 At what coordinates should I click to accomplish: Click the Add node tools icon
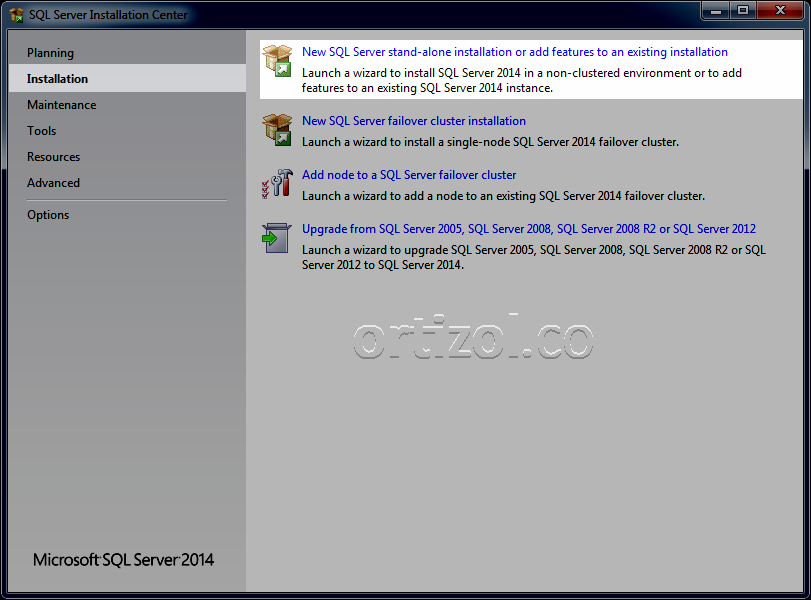tap(277, 184)
